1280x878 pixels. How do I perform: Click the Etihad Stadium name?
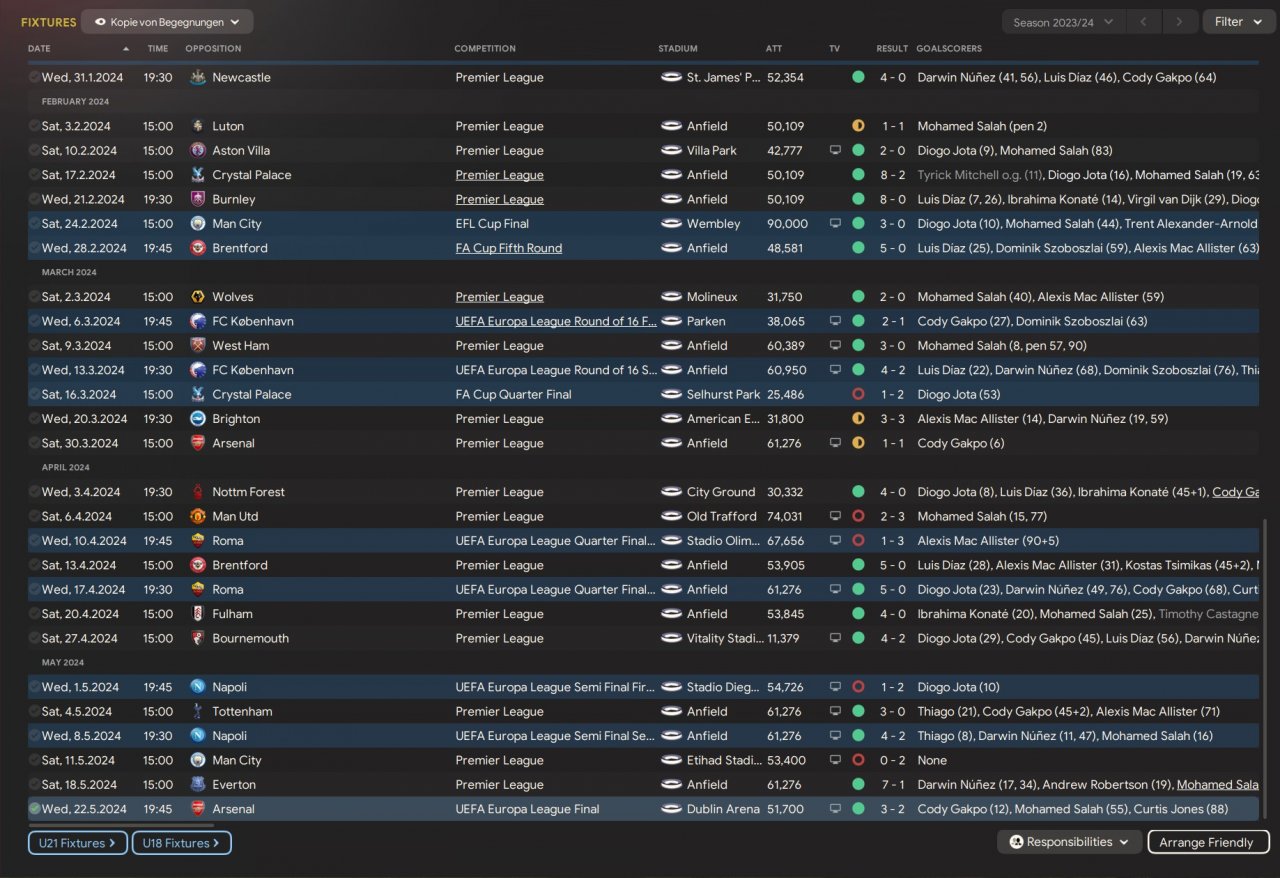[x=725, y=761]
